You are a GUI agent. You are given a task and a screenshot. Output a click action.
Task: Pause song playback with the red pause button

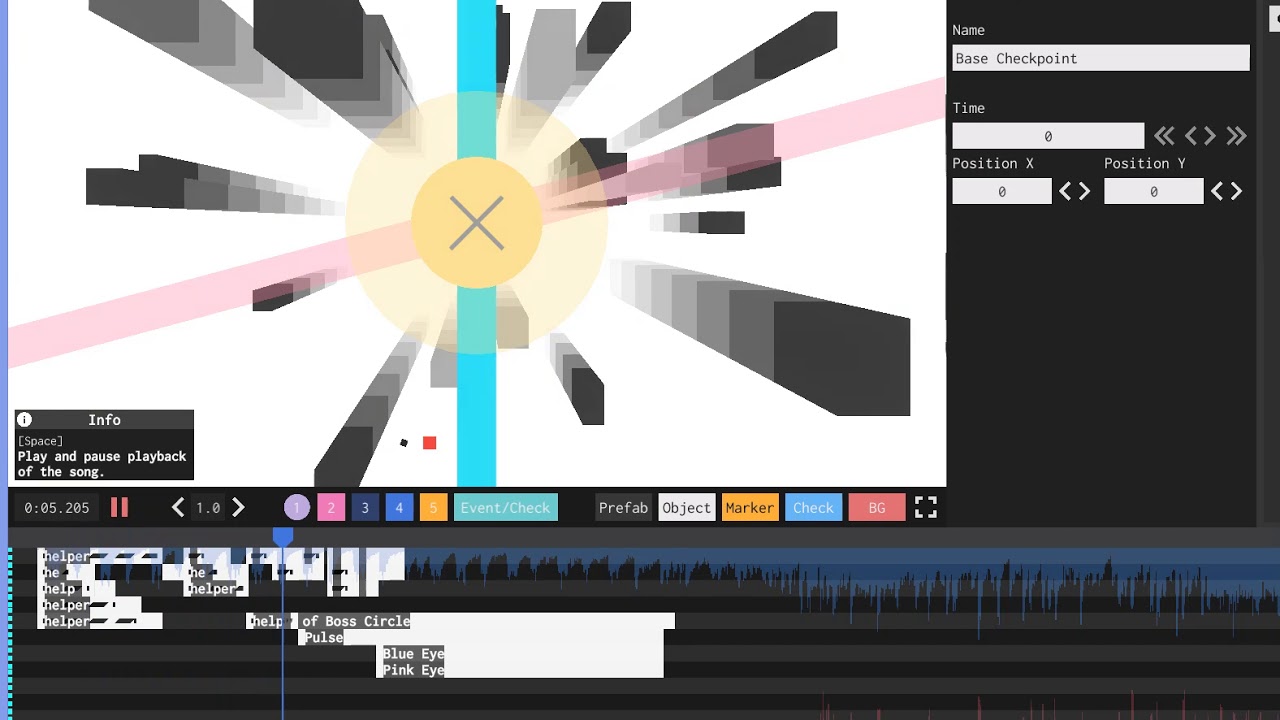119,508
